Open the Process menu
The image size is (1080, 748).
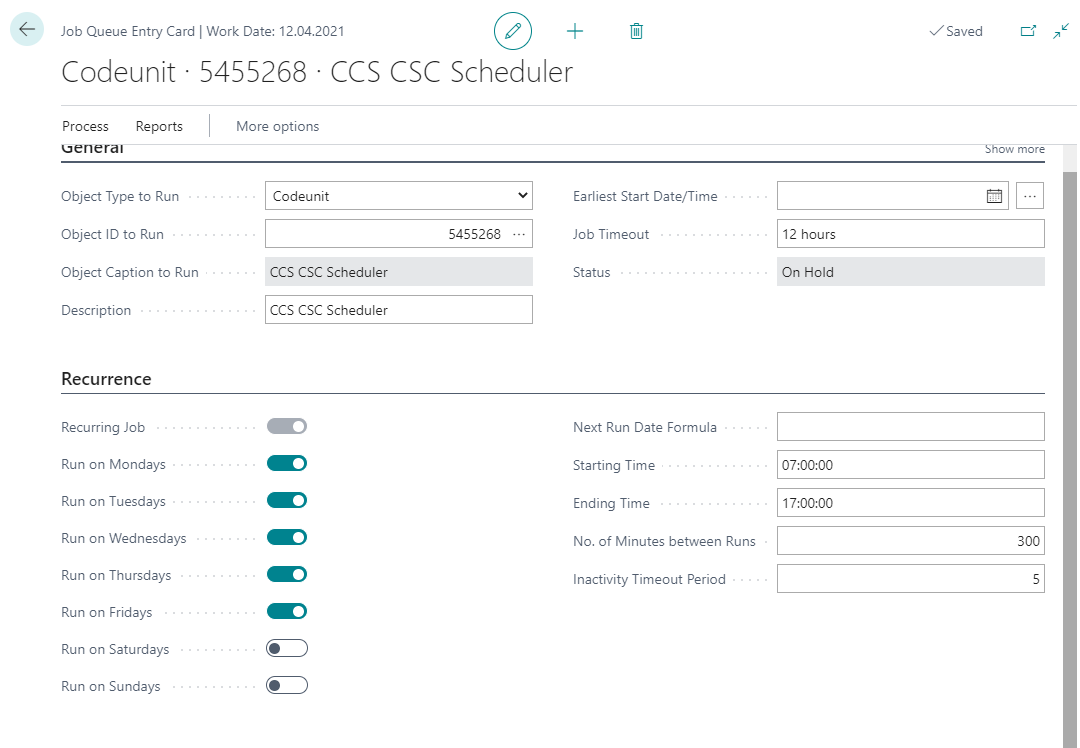tap(85, 126)
